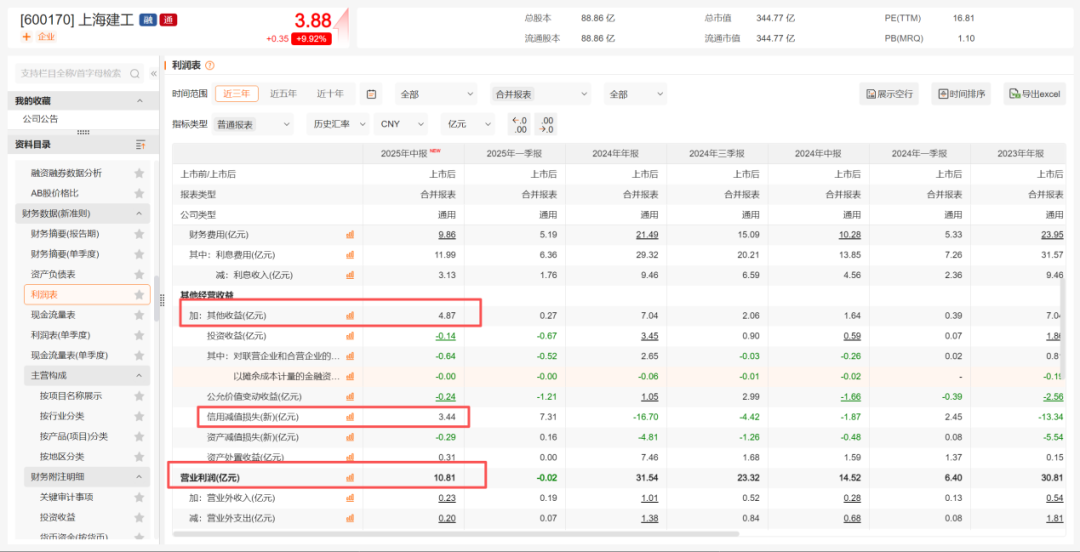Collapse the sidebar with double-chevron icon
1080x552 pixels.
pyautogui.click(x=154, y=73)
